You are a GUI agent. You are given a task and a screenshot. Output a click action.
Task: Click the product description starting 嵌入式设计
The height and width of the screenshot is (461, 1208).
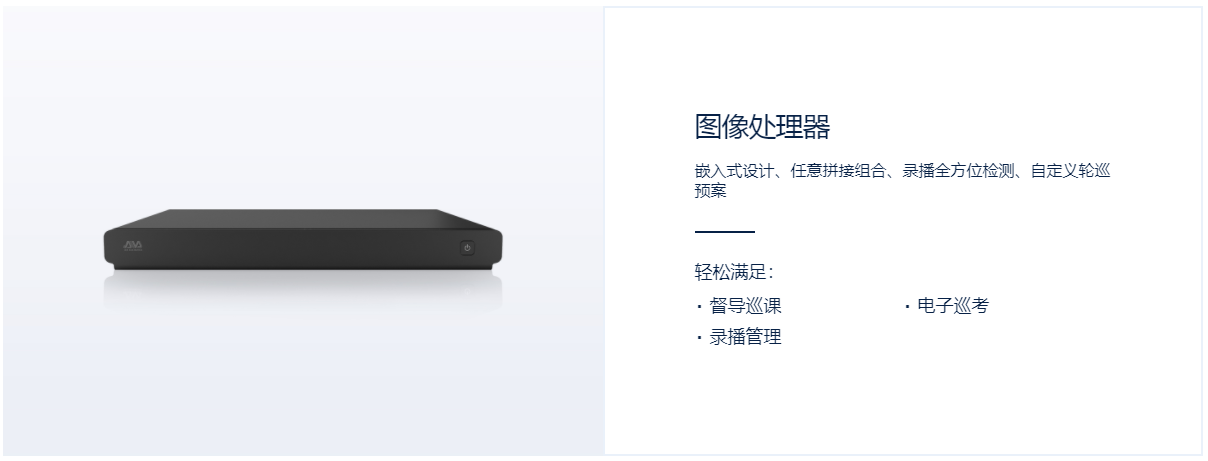[903, 181]
